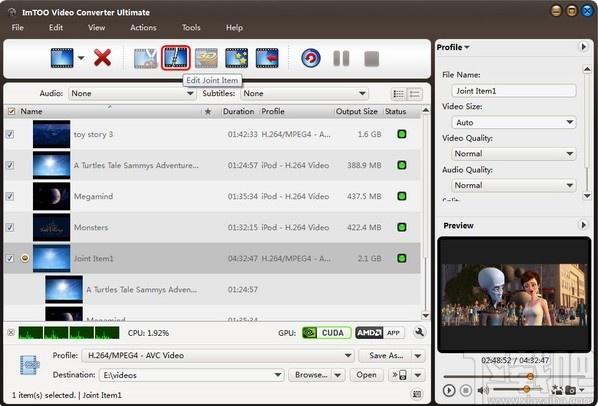Click the preview Play button
The image size is (598, 406).
point(449,390)
